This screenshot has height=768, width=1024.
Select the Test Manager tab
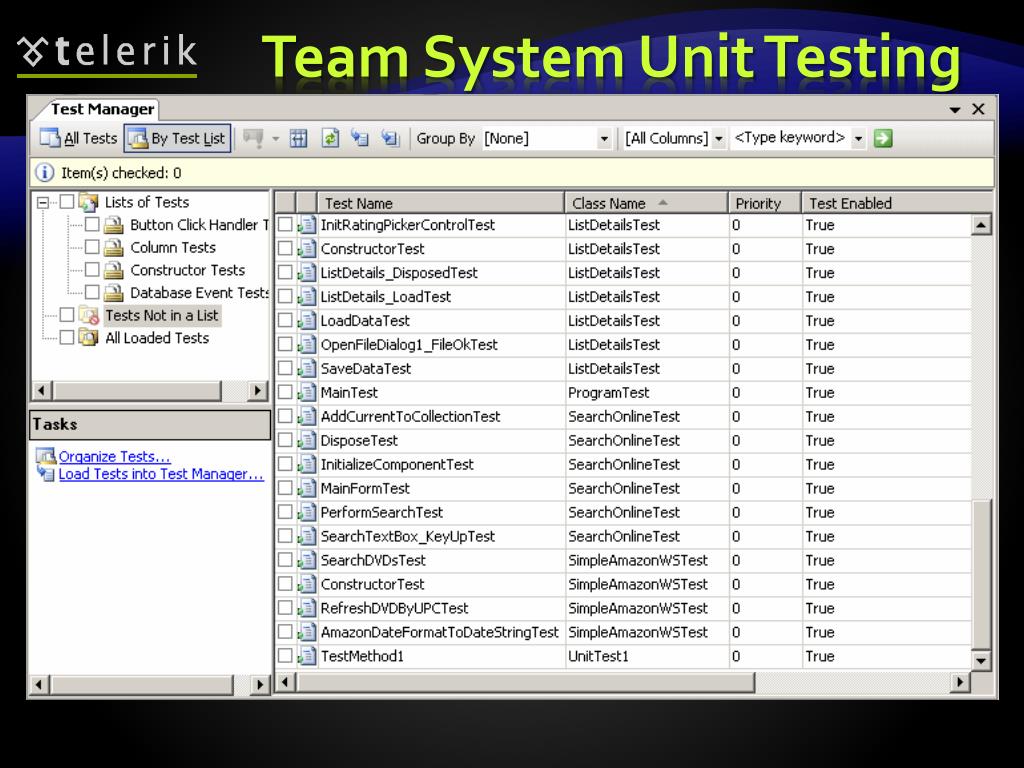point(103,109)
